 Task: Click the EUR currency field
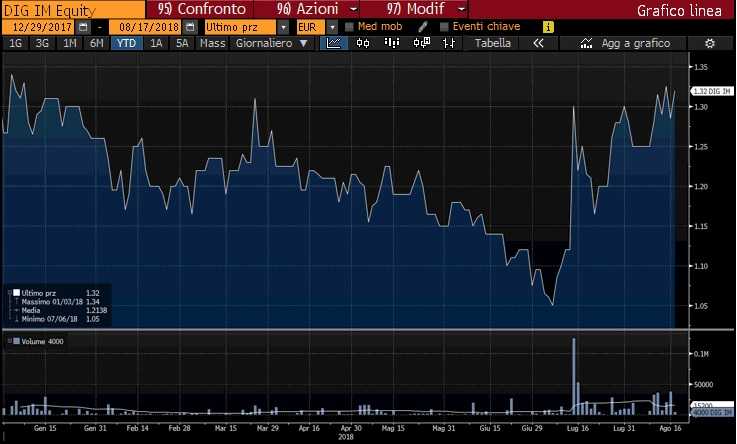tap(311, 27)
